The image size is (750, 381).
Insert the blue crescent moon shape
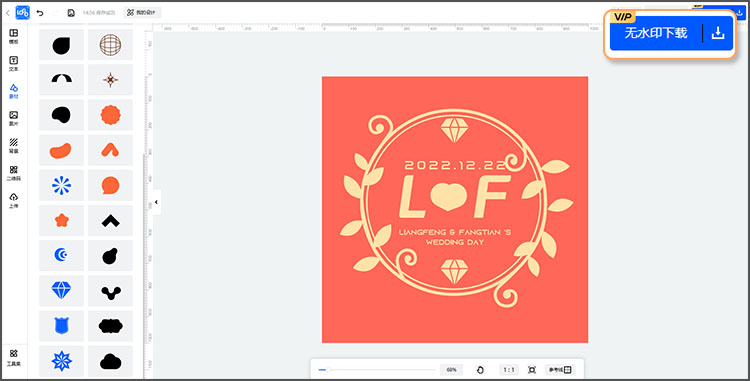61,256
